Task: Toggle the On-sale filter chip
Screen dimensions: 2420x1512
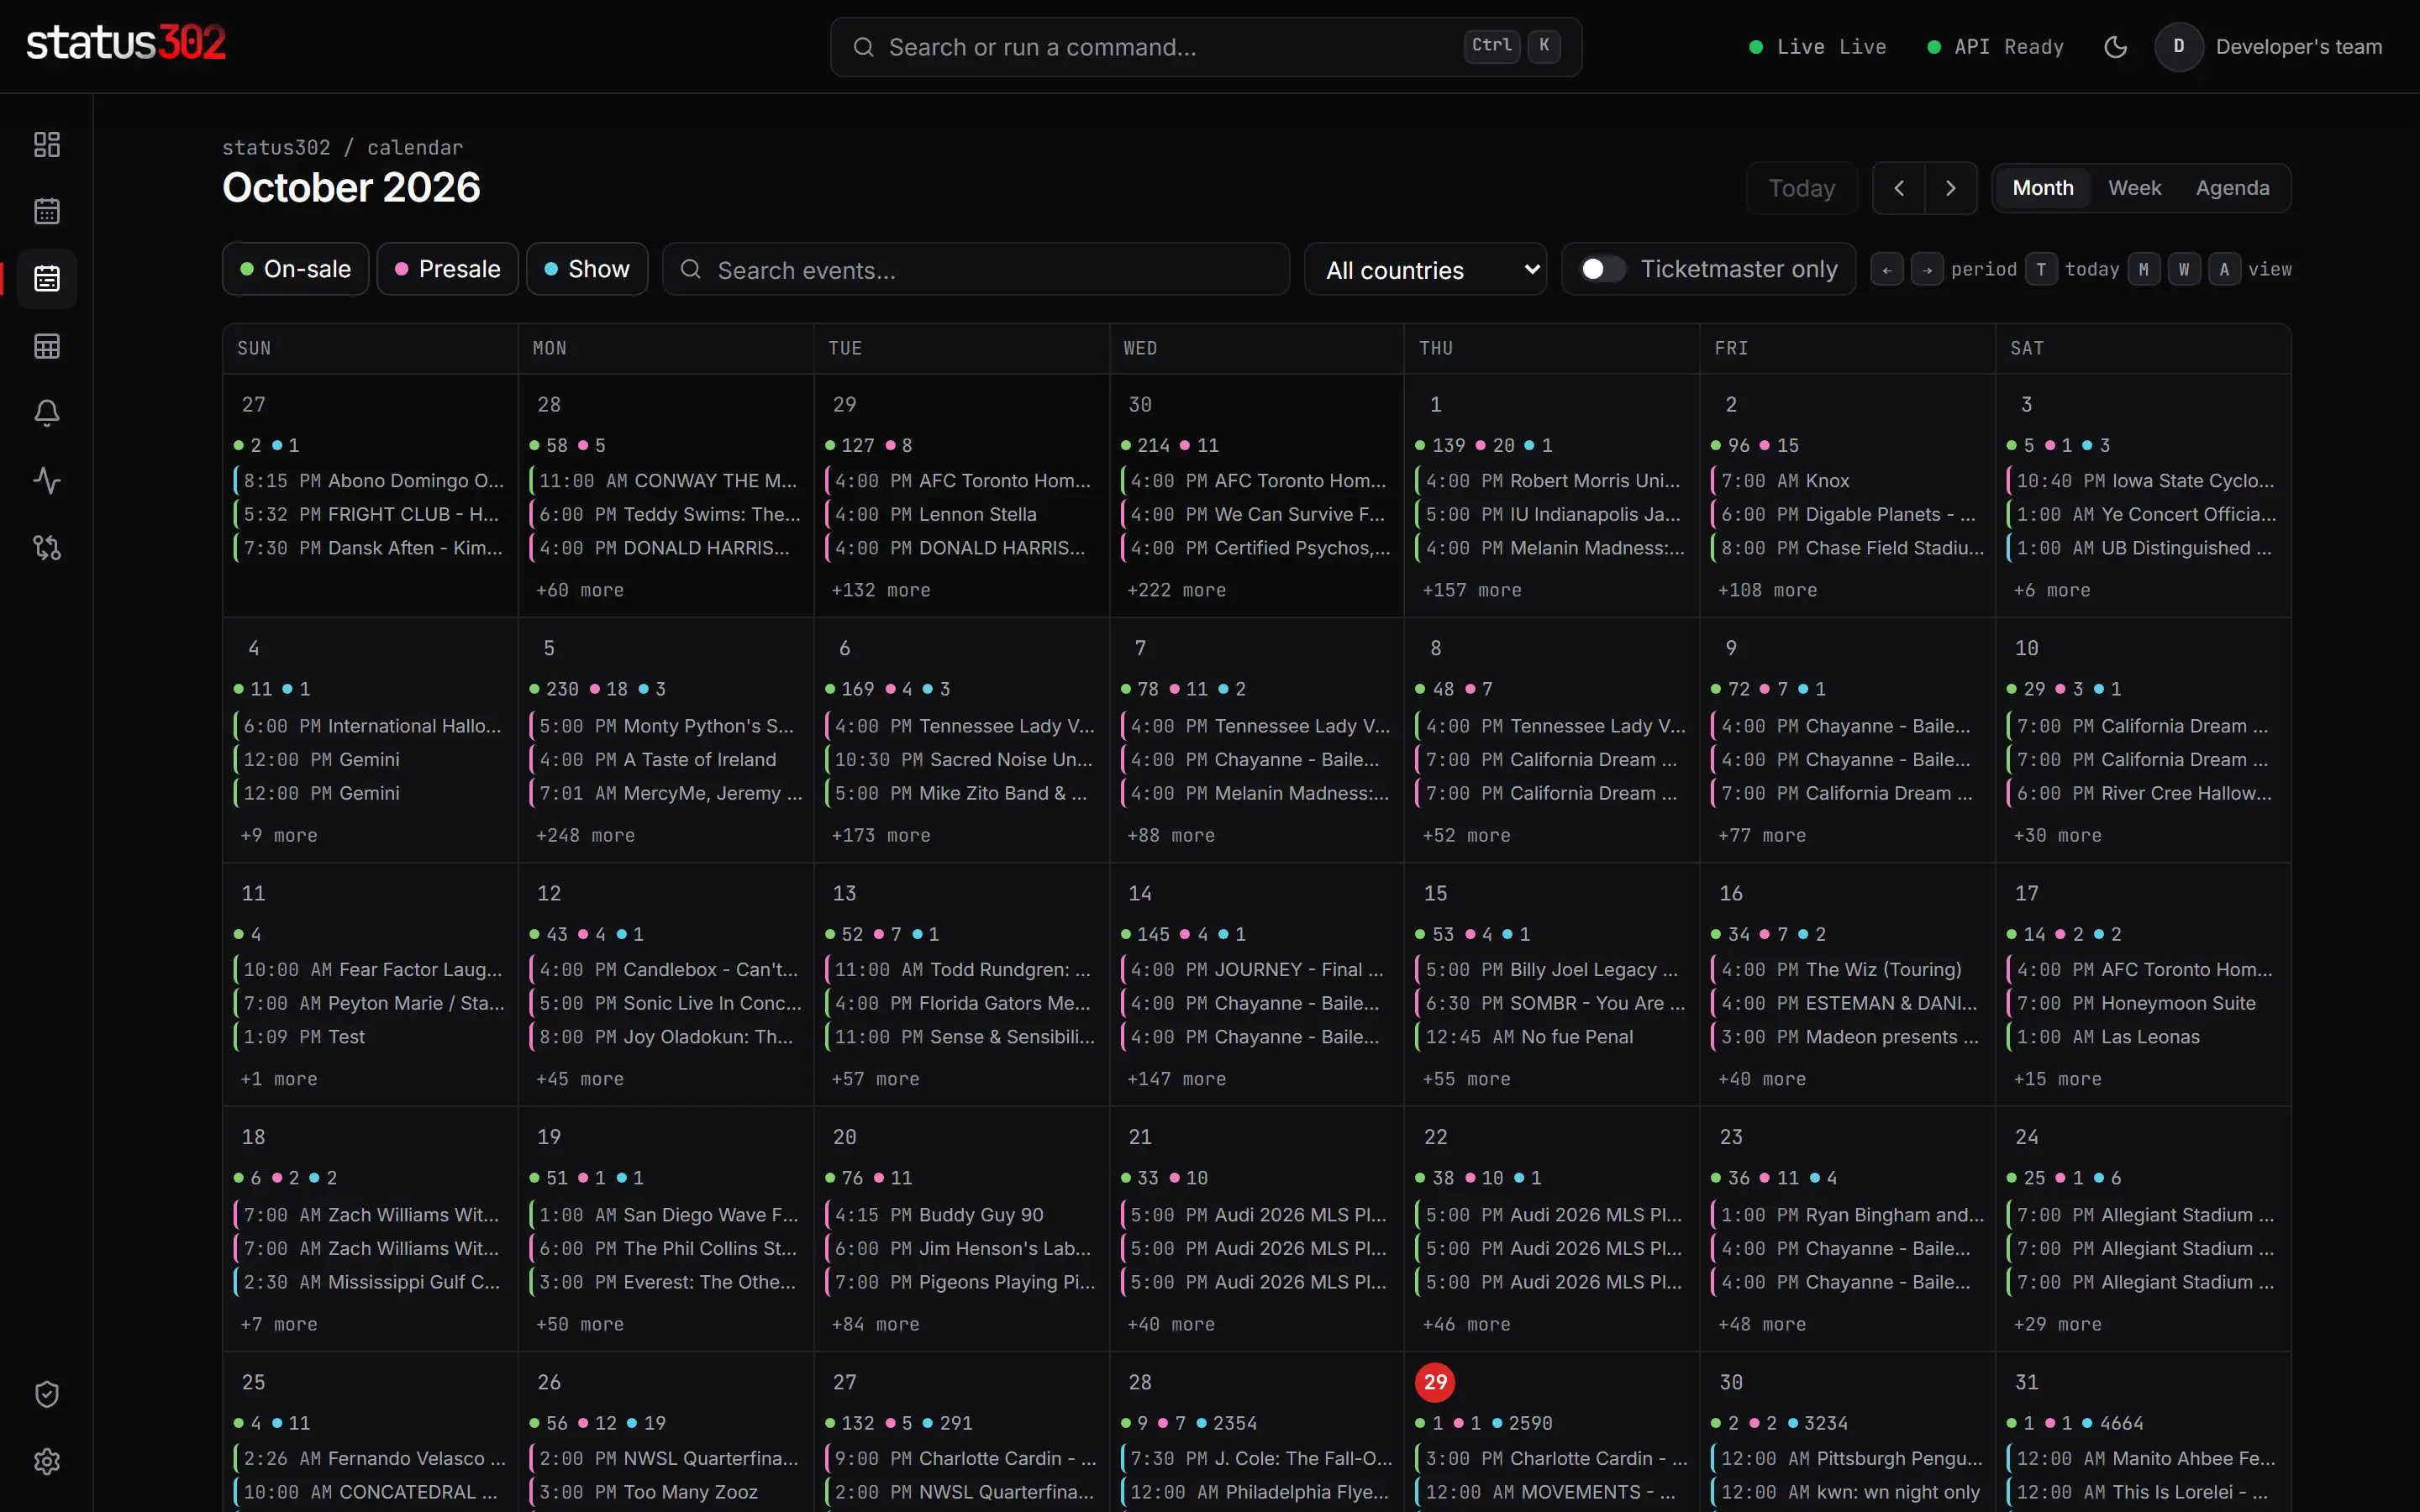Action: (295, 269)
